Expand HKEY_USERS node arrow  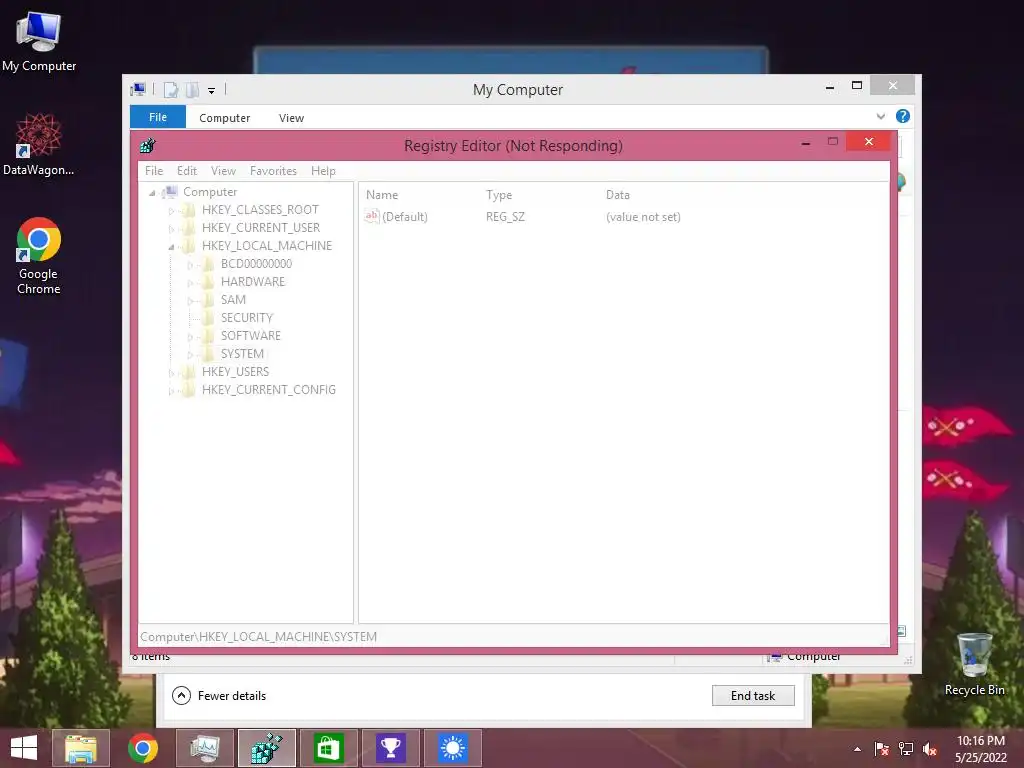(171, 373)
